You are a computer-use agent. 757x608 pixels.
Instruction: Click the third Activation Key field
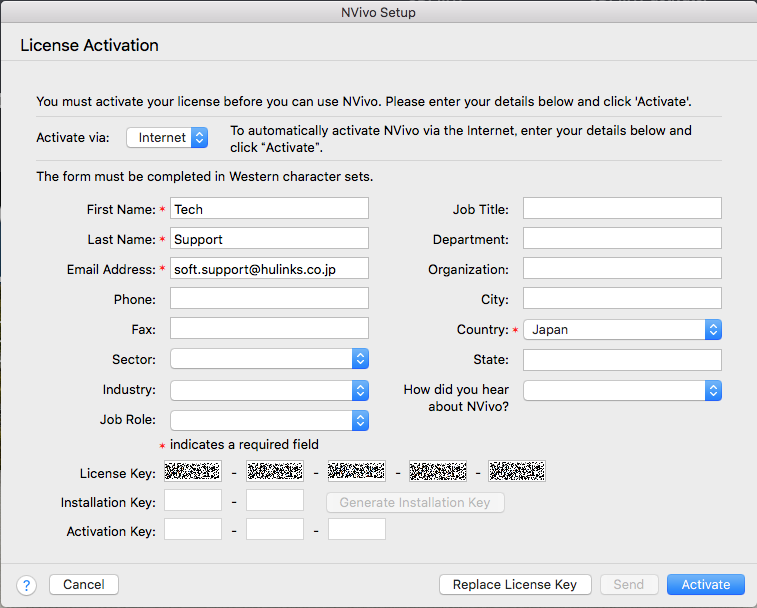(357, 529)
